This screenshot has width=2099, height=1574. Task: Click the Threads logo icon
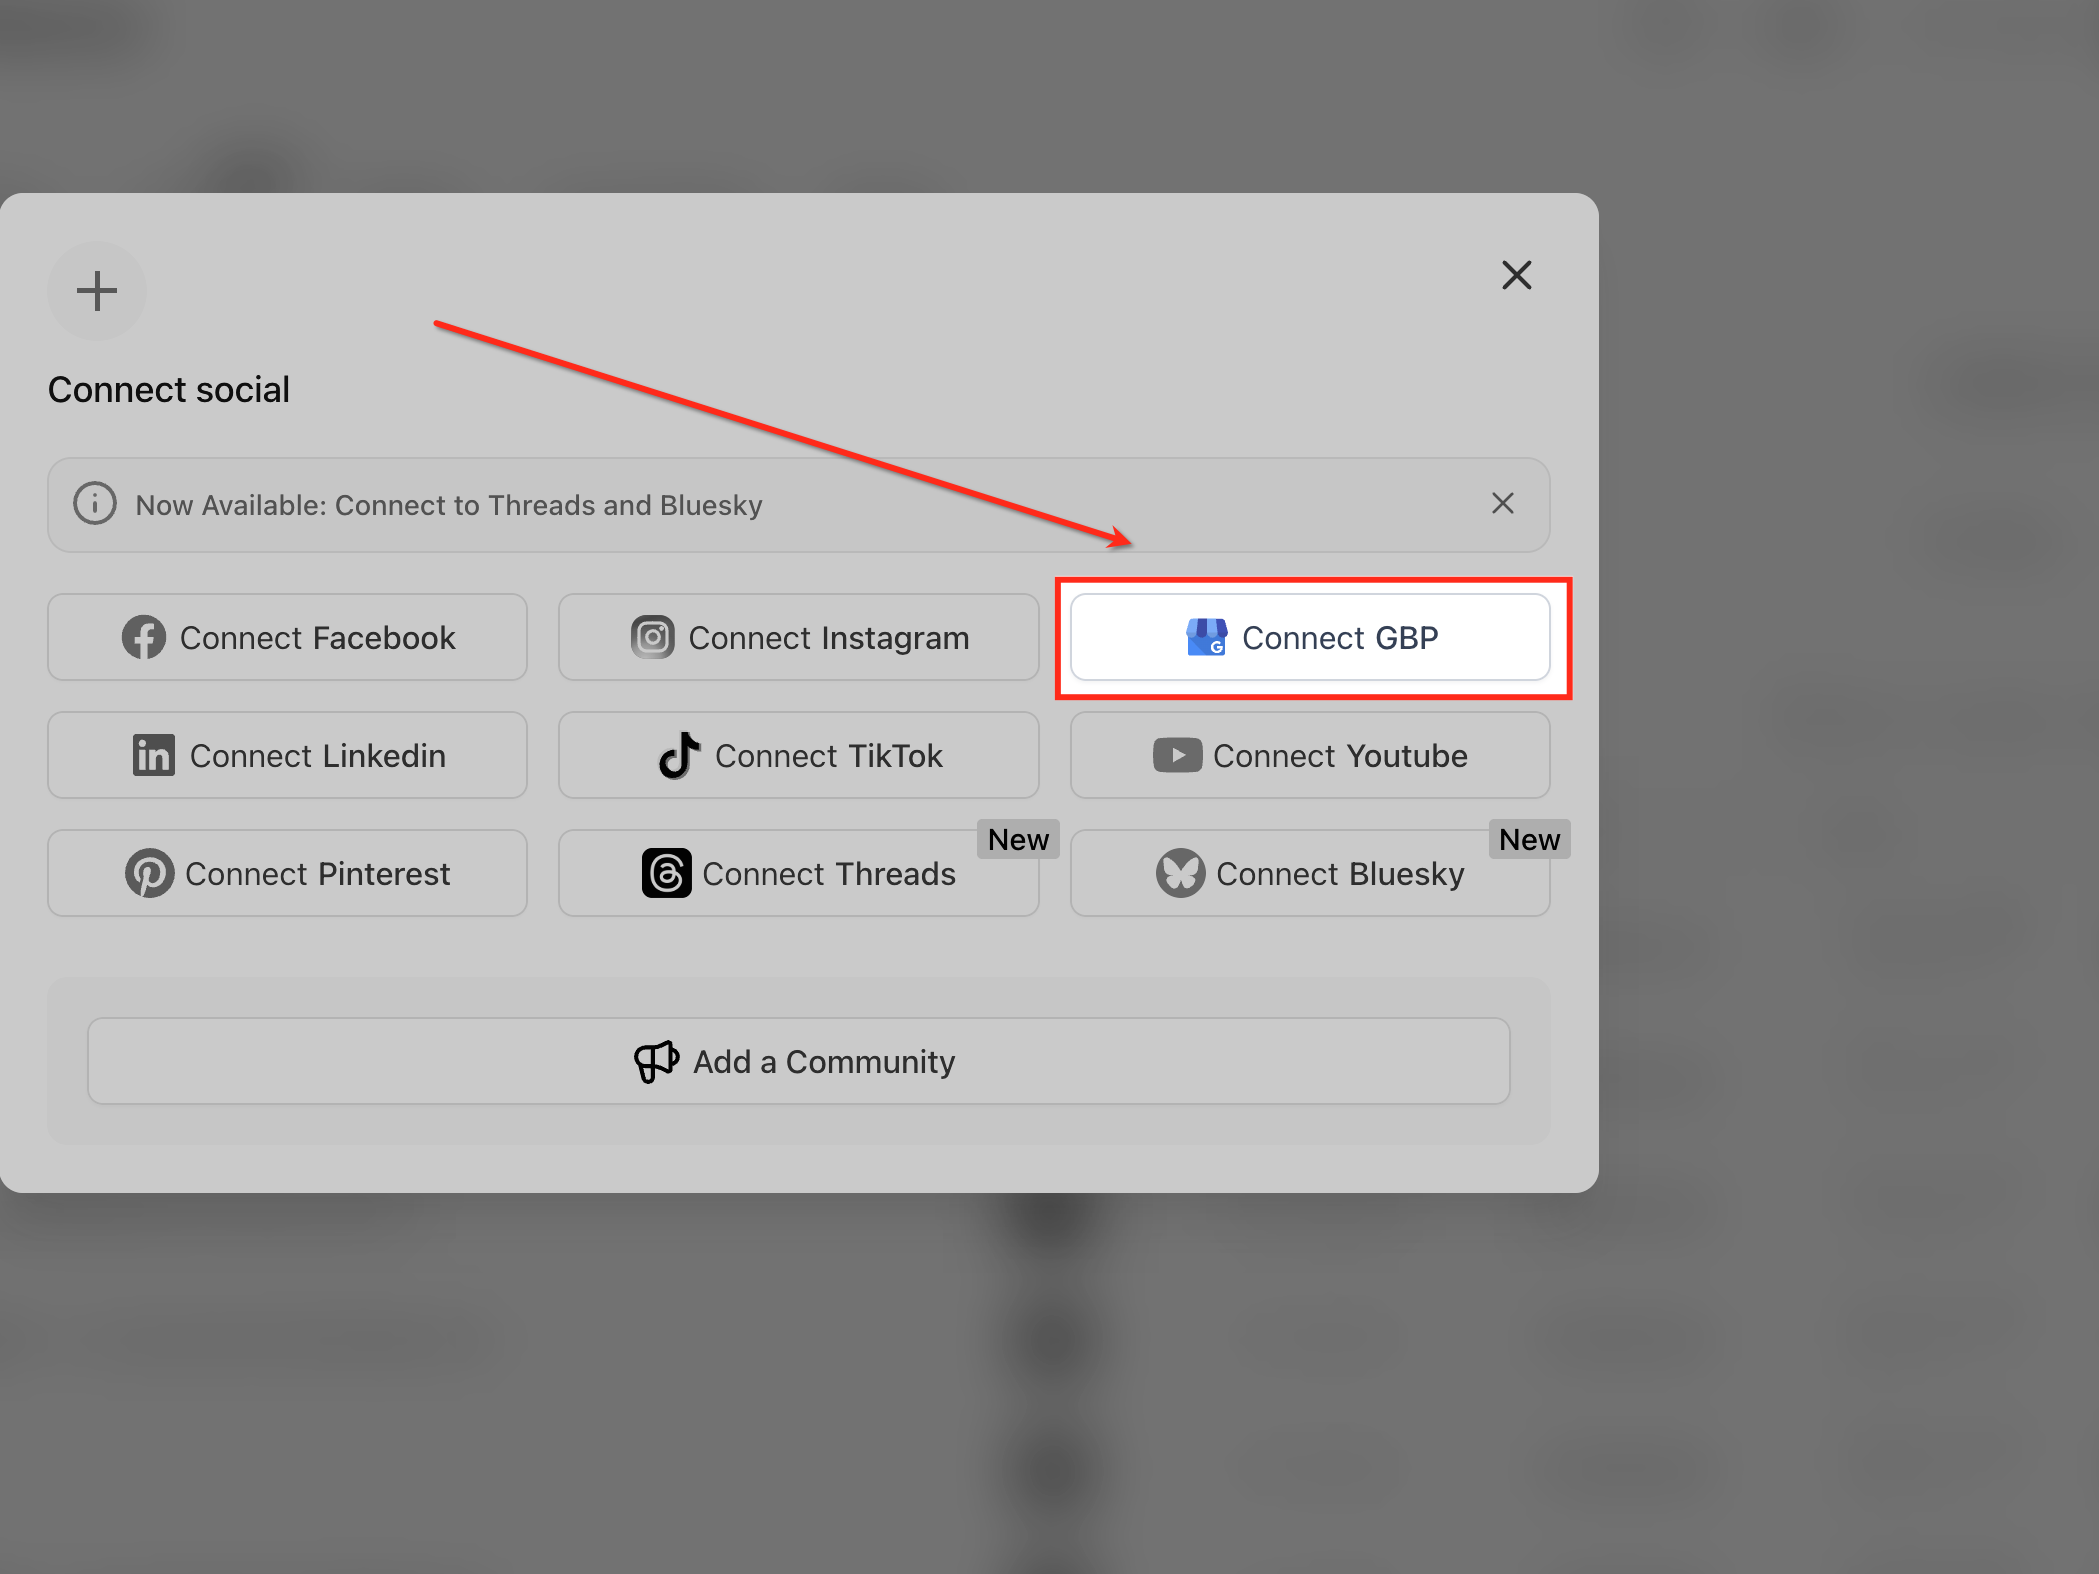tap(666, 873)
